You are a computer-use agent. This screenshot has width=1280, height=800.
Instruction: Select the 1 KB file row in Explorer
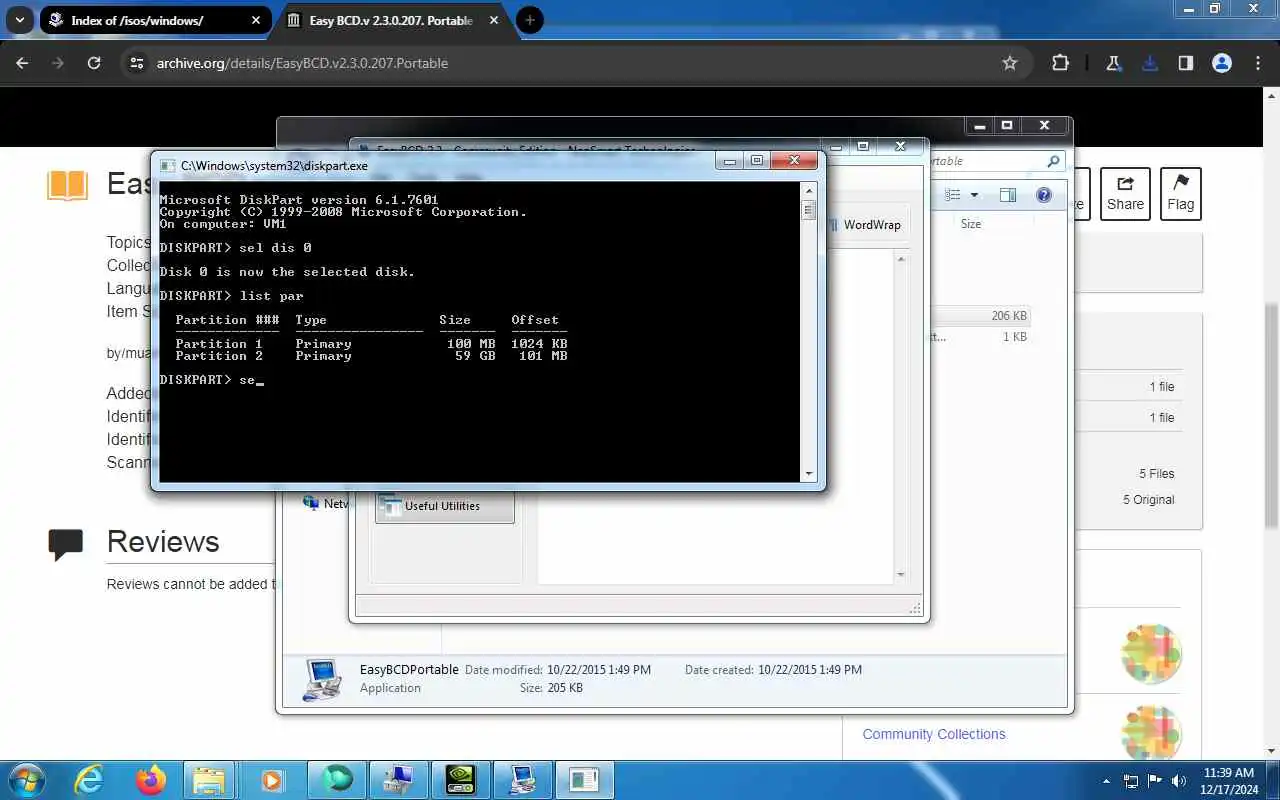[980, 337]
